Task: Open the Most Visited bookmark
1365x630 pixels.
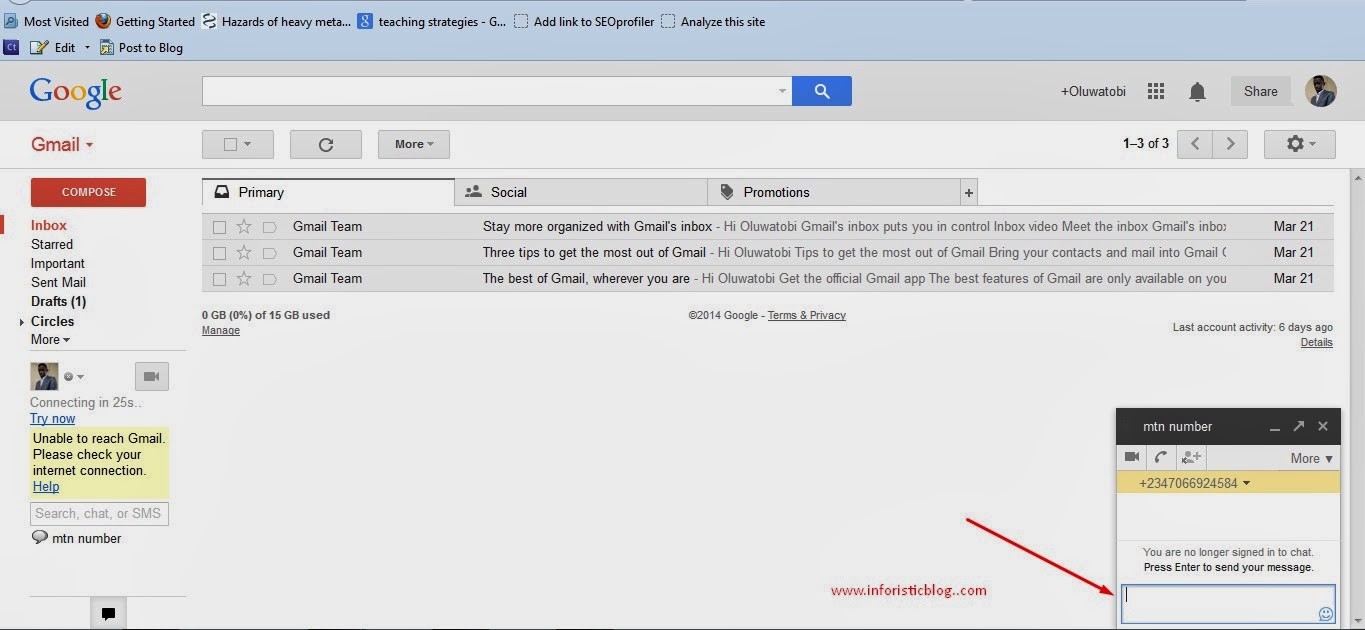Action: pos(46,21)
